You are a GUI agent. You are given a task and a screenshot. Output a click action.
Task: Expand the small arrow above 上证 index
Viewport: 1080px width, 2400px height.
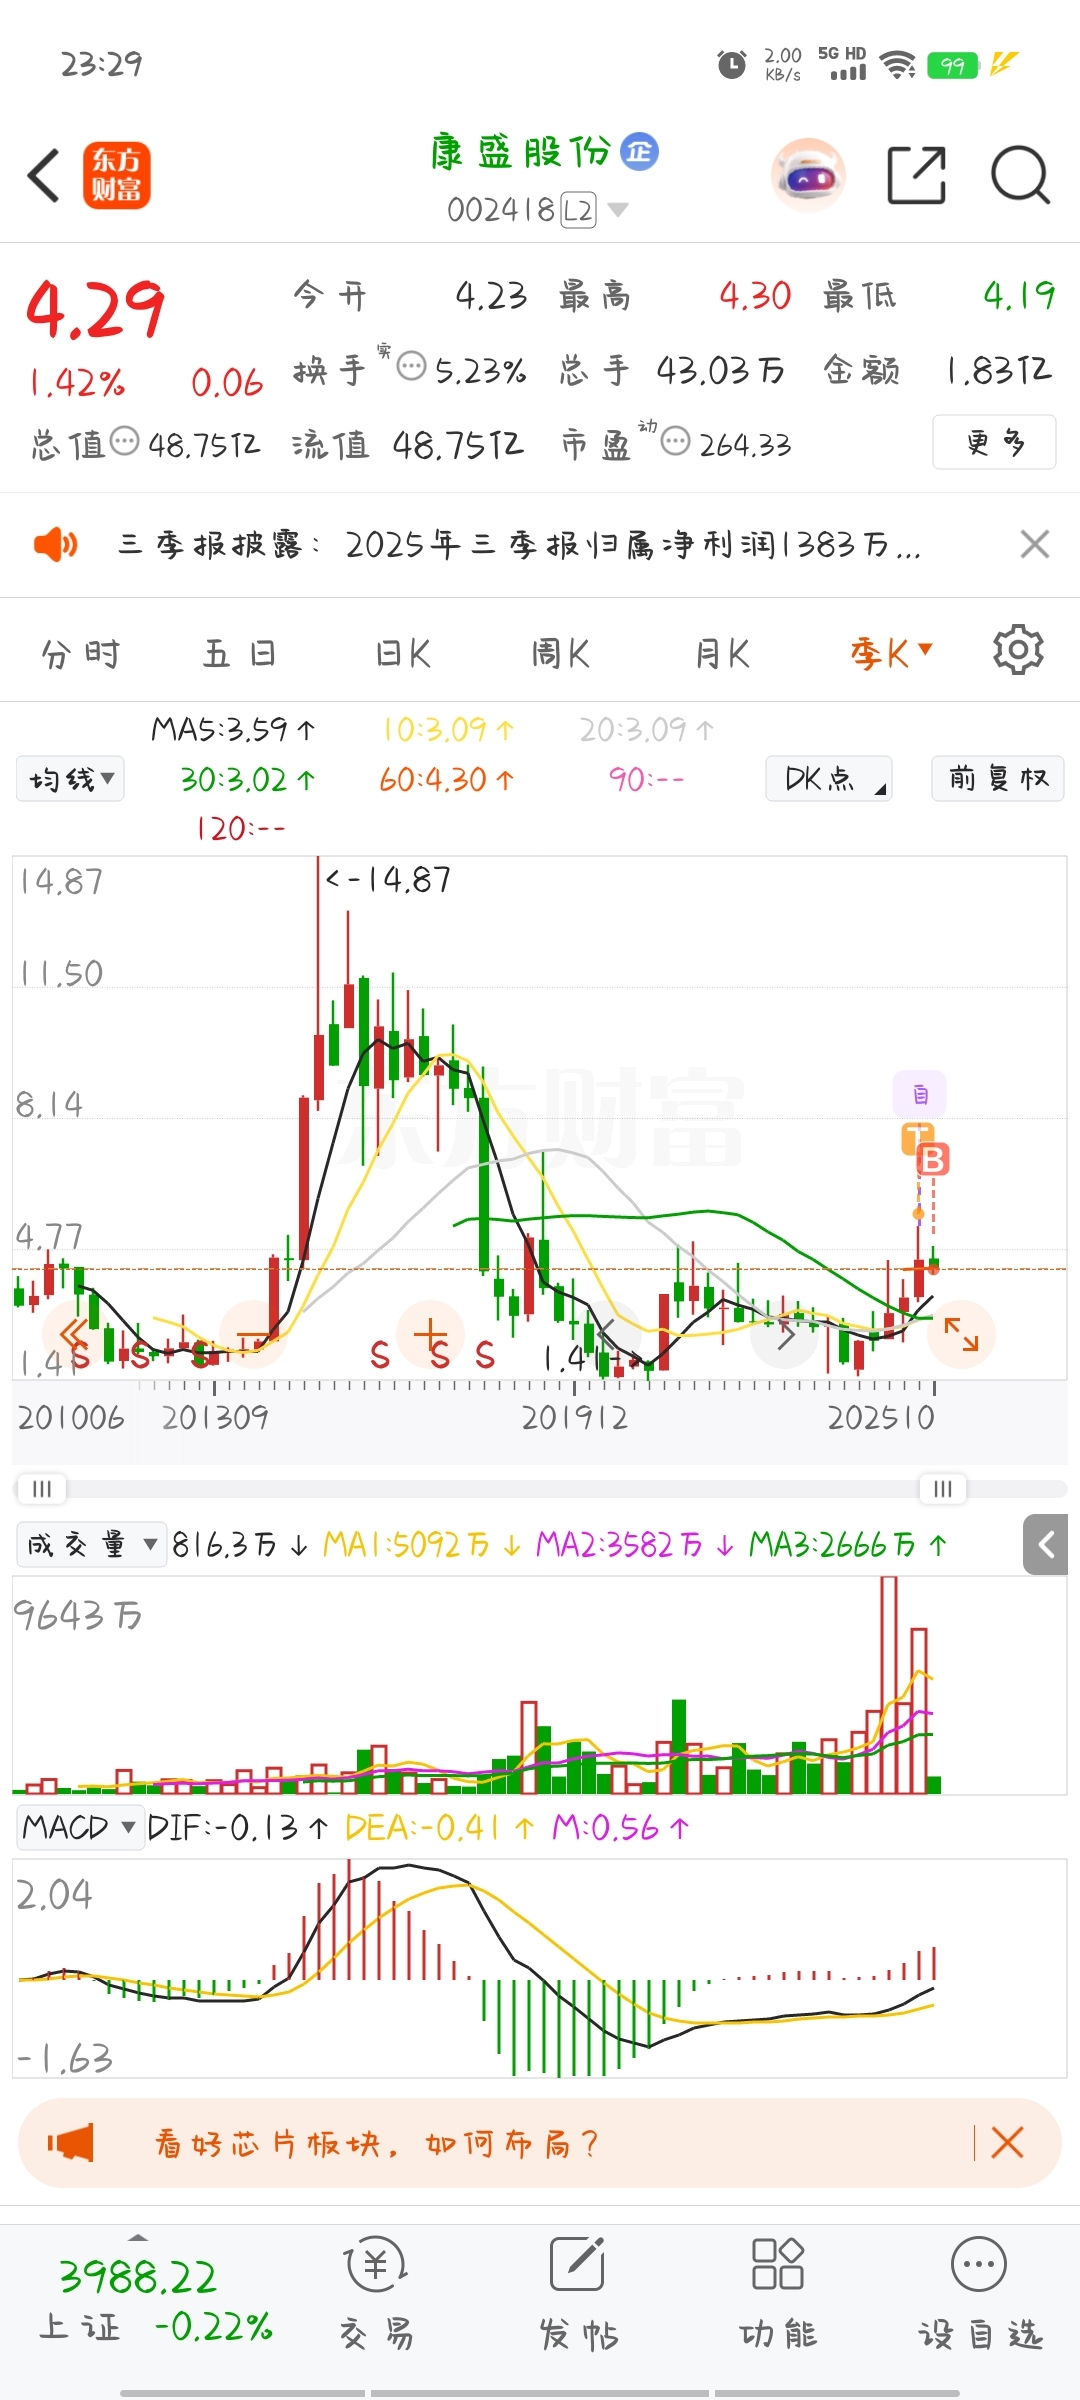click(138, 2238)
